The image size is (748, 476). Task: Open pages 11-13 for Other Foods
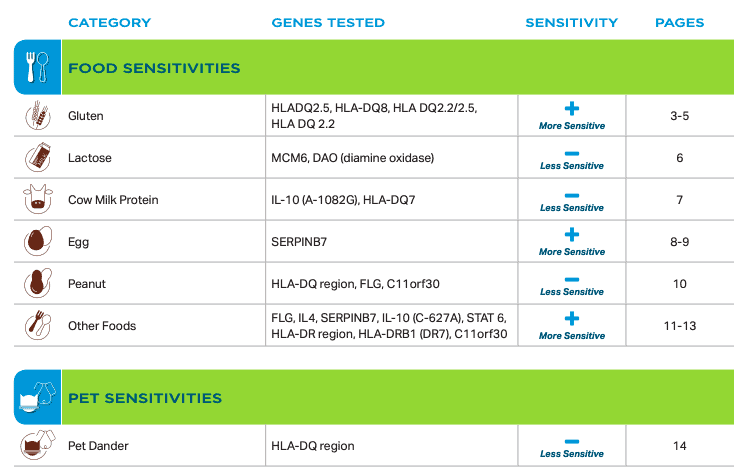[x=680, y=326]
